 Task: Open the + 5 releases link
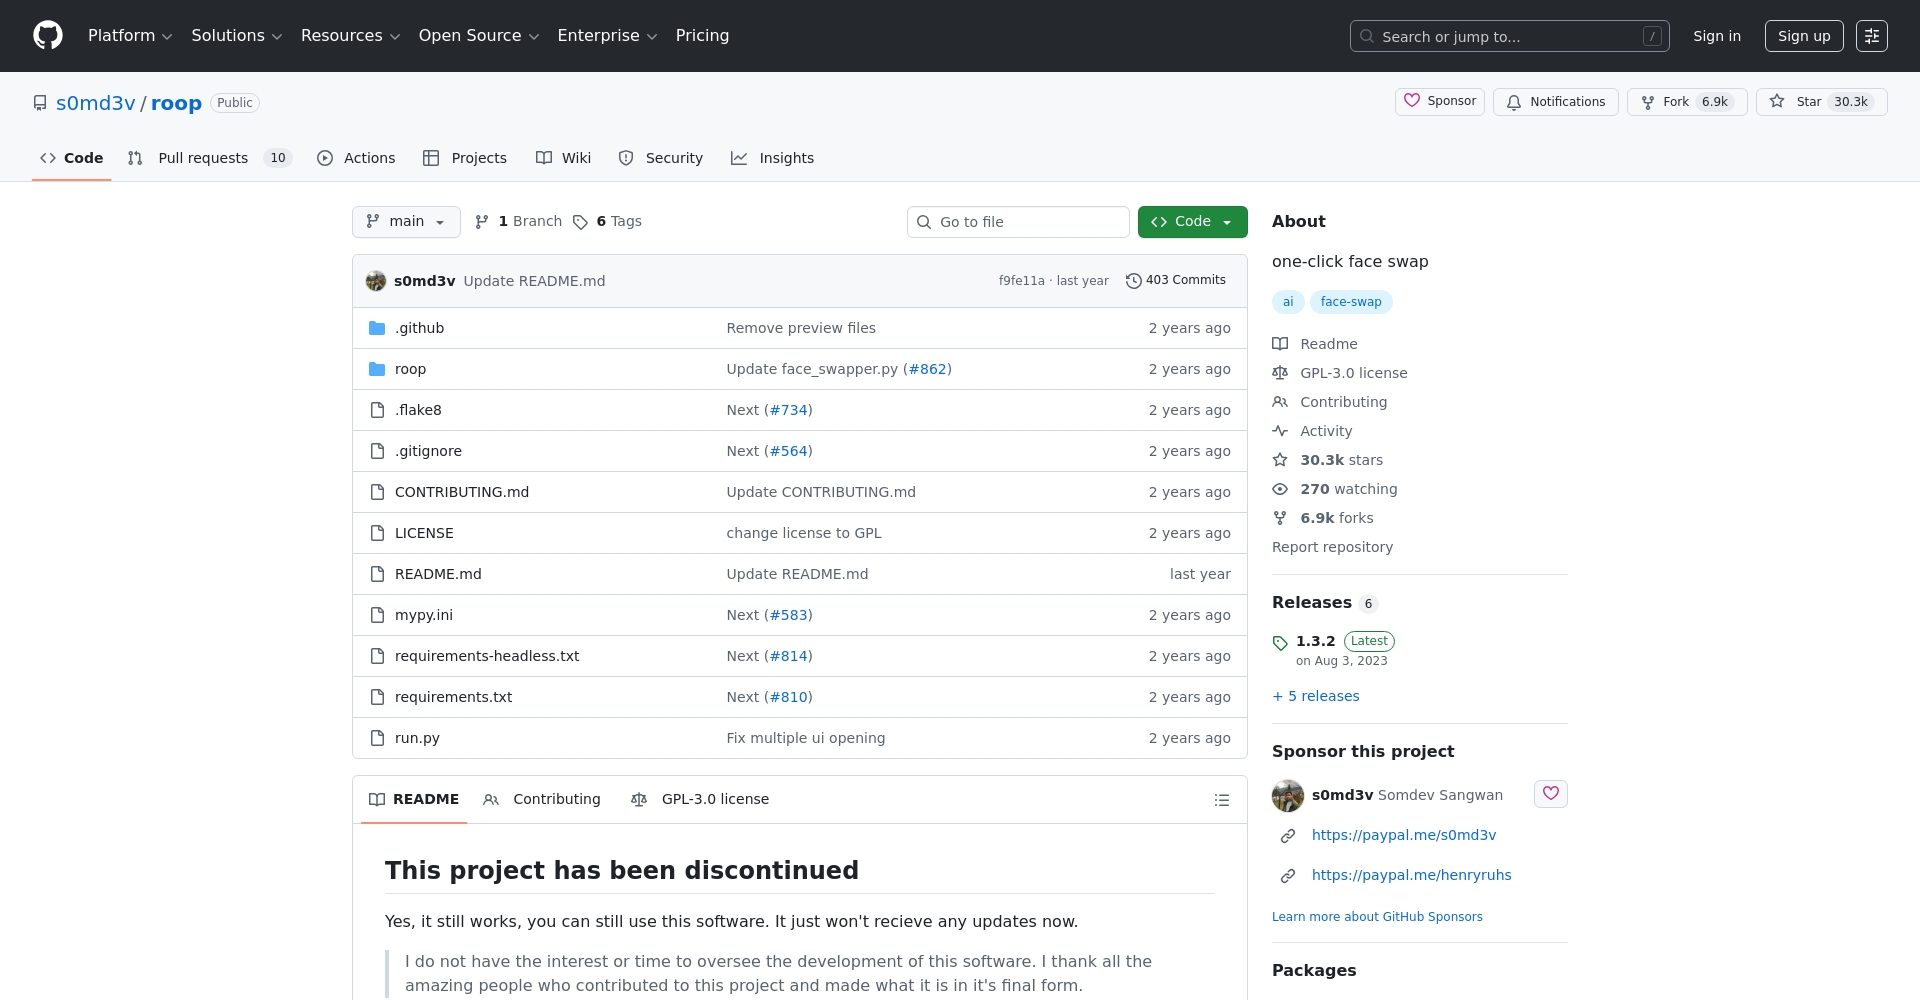(1316, 696)
